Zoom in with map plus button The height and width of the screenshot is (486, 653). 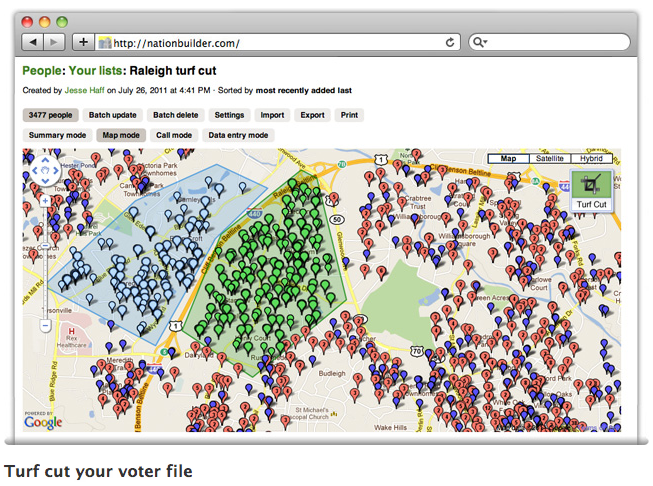[x=46, y=200]
